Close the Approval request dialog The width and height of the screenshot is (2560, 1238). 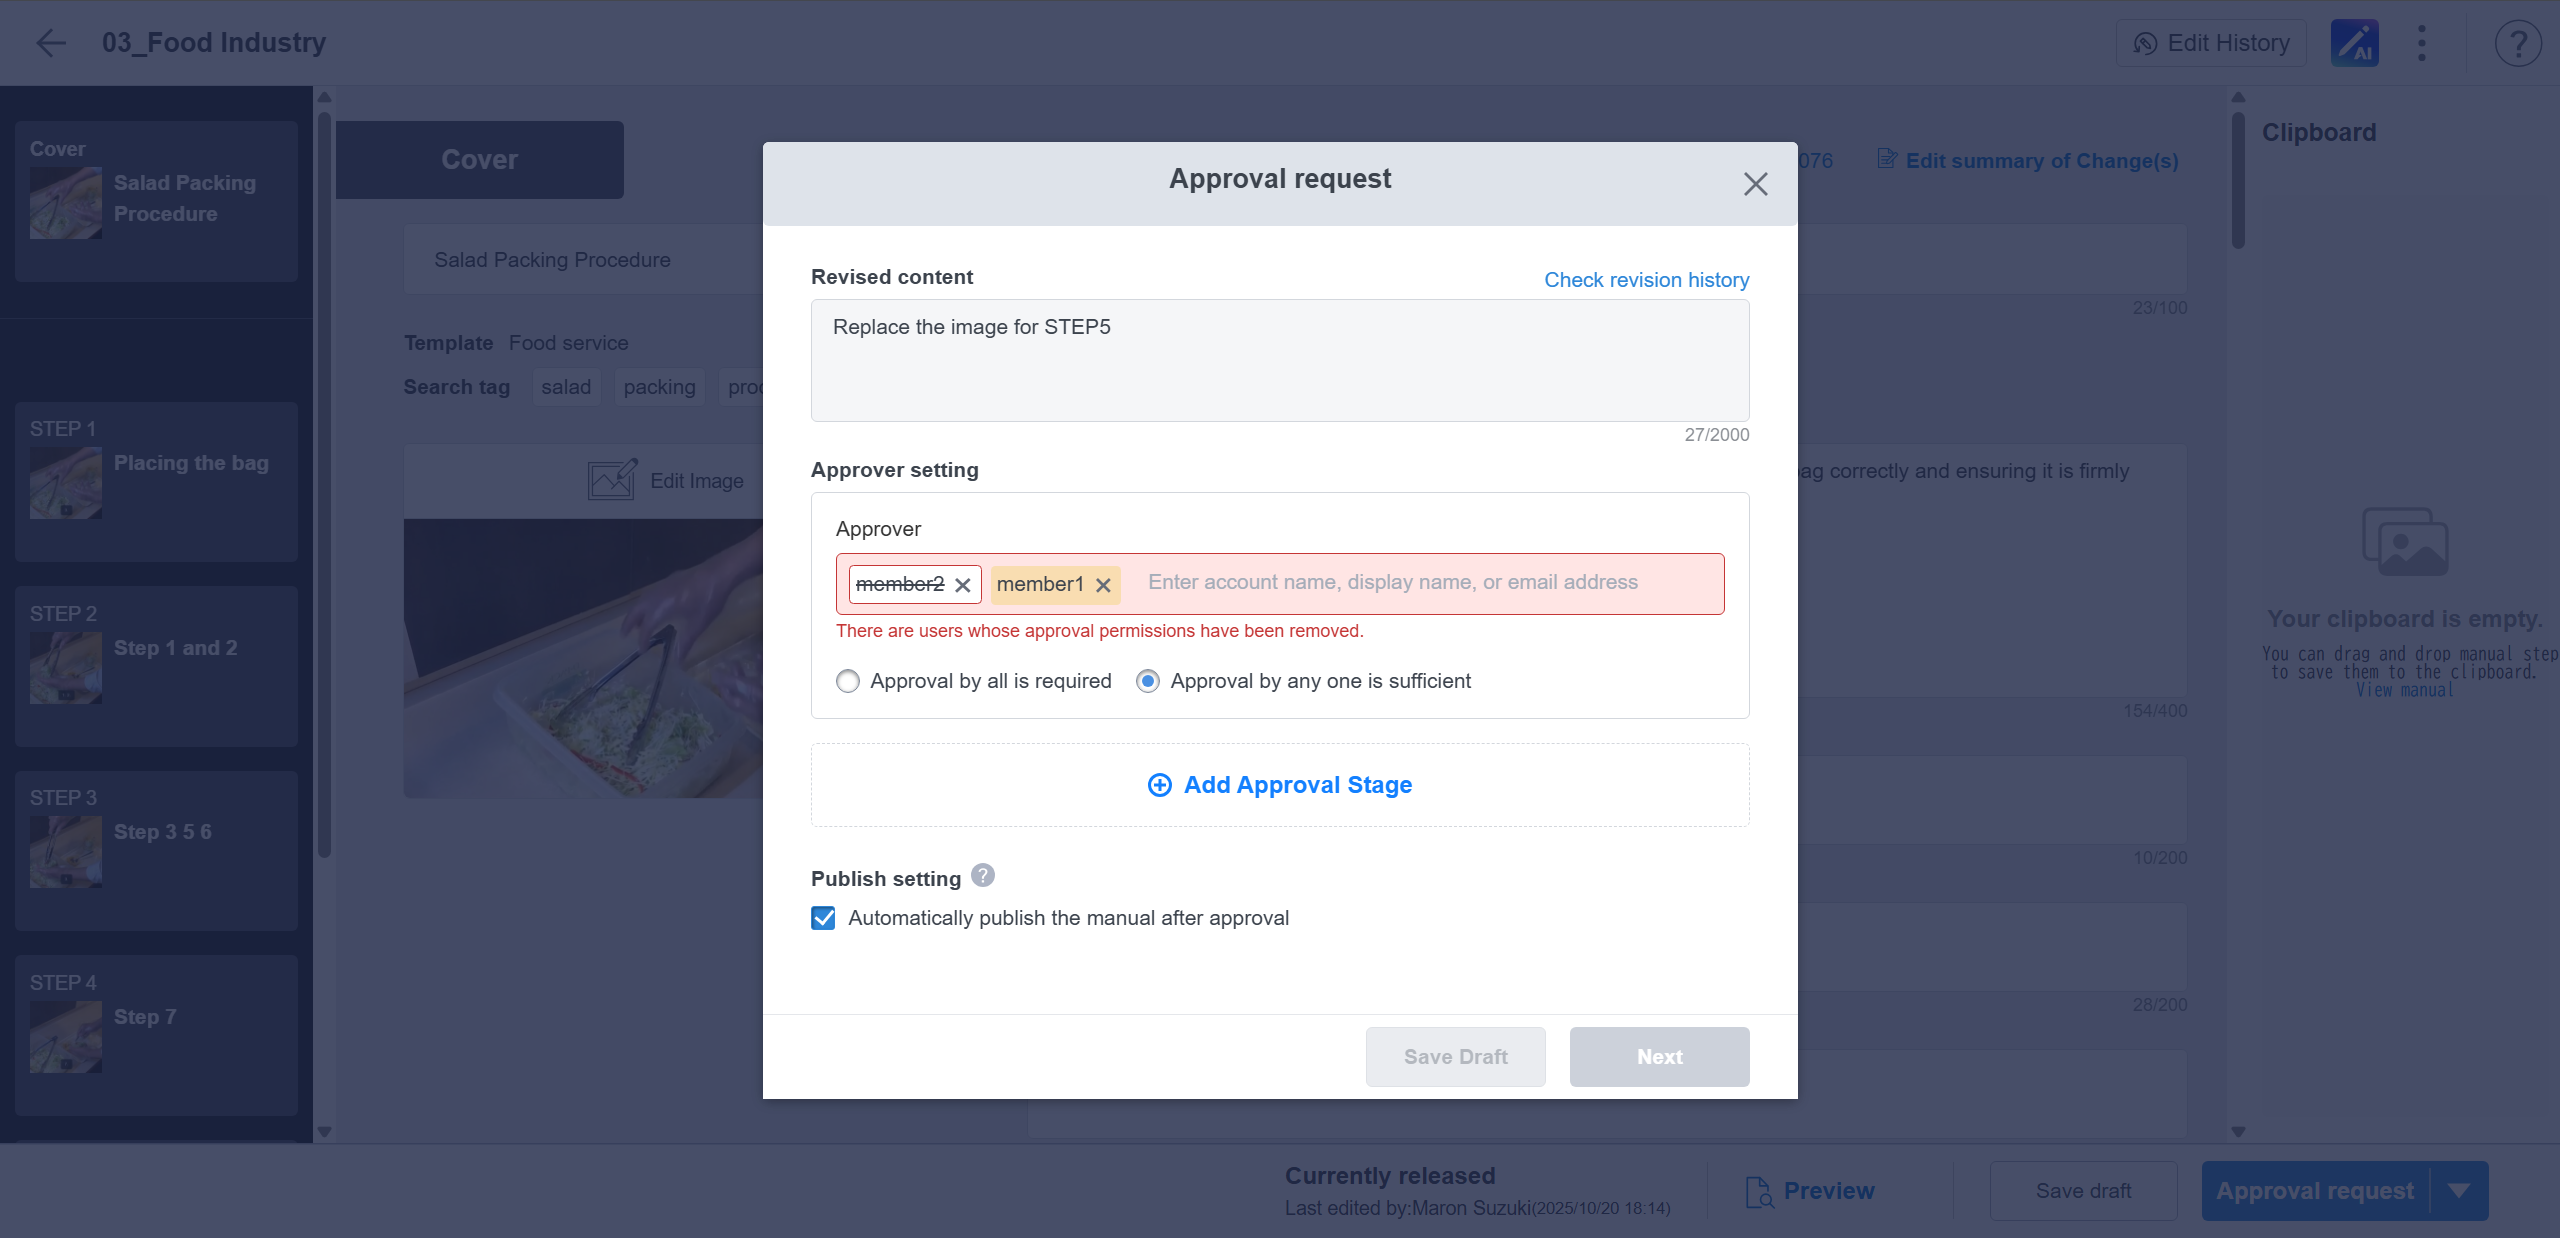coord(1755,184)
